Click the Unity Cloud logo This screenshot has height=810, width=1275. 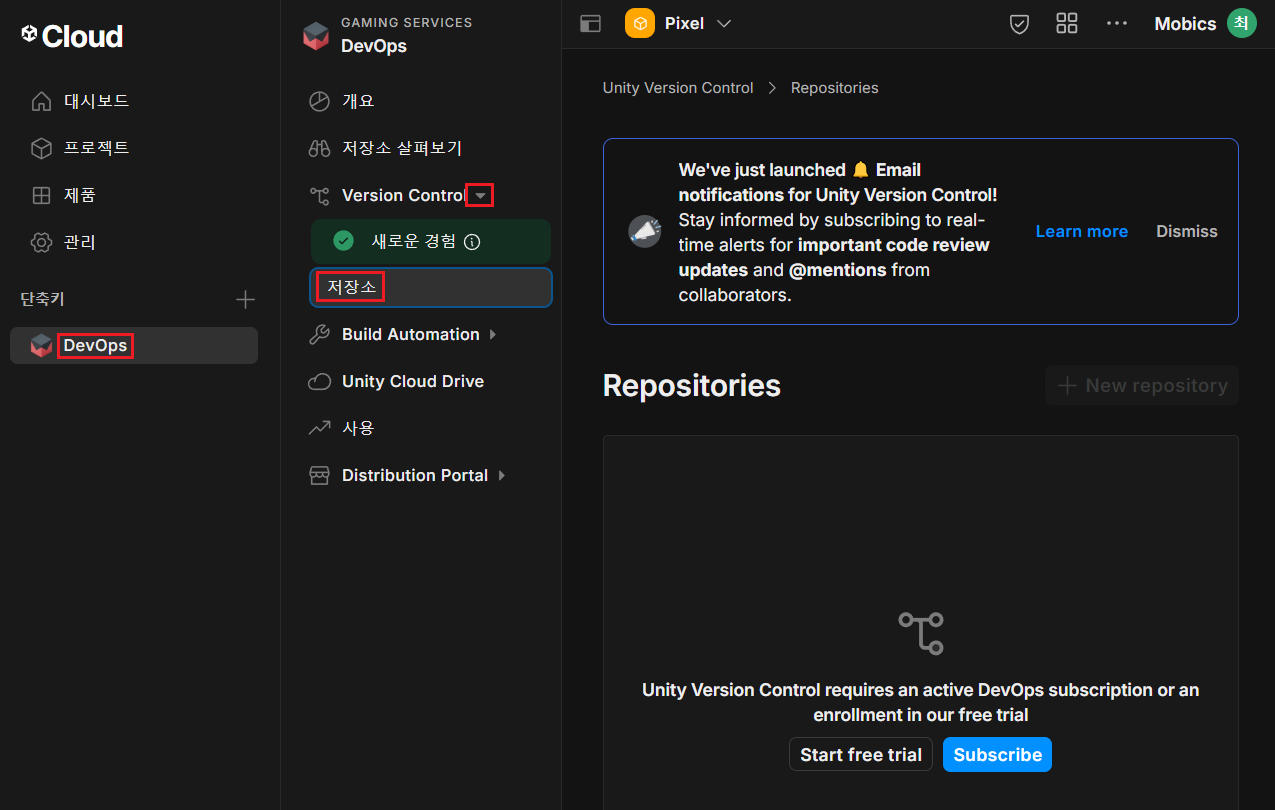72,36
